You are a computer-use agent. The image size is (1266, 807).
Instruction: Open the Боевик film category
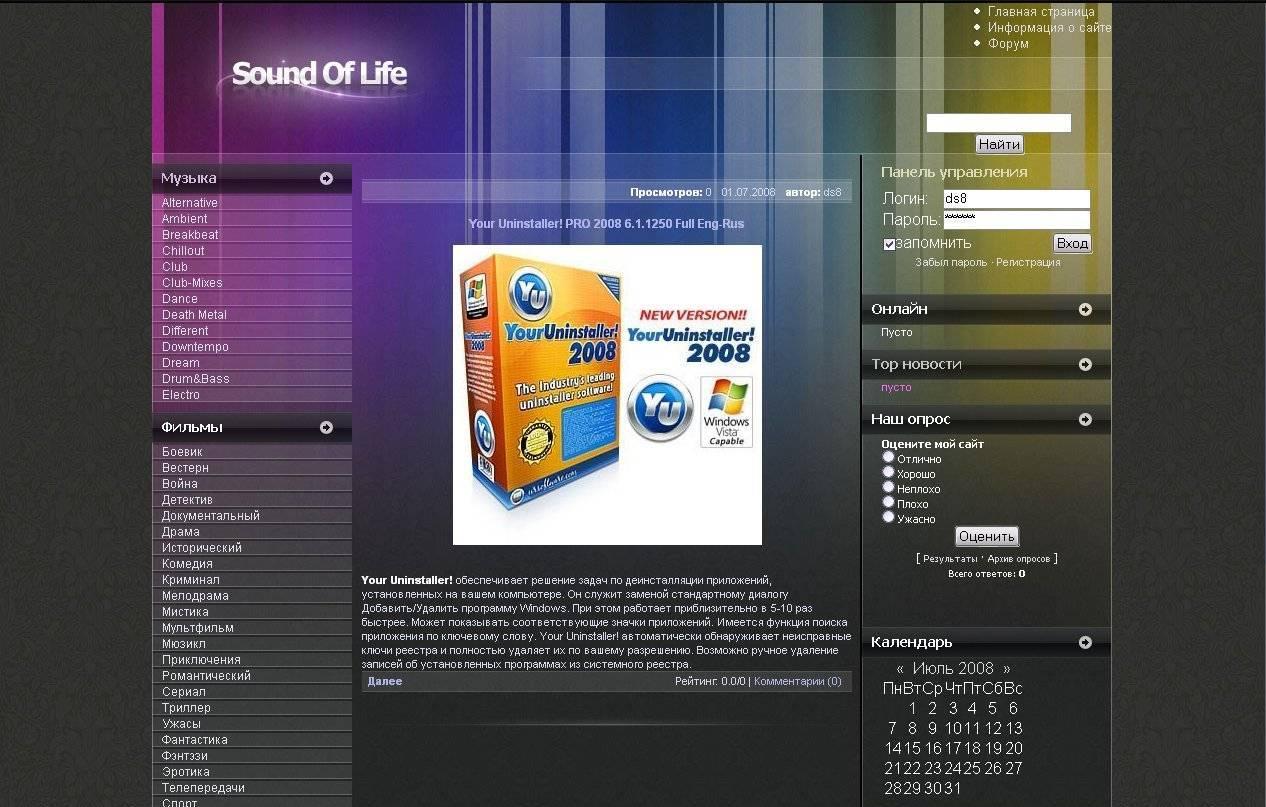coord(182,452)
